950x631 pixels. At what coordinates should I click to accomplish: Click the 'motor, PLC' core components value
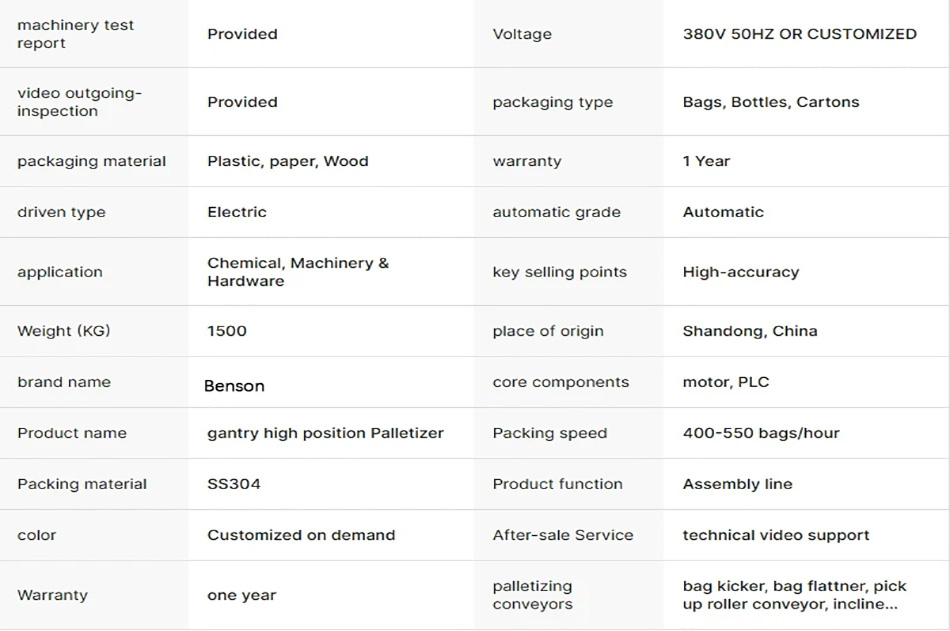[725, 382]
